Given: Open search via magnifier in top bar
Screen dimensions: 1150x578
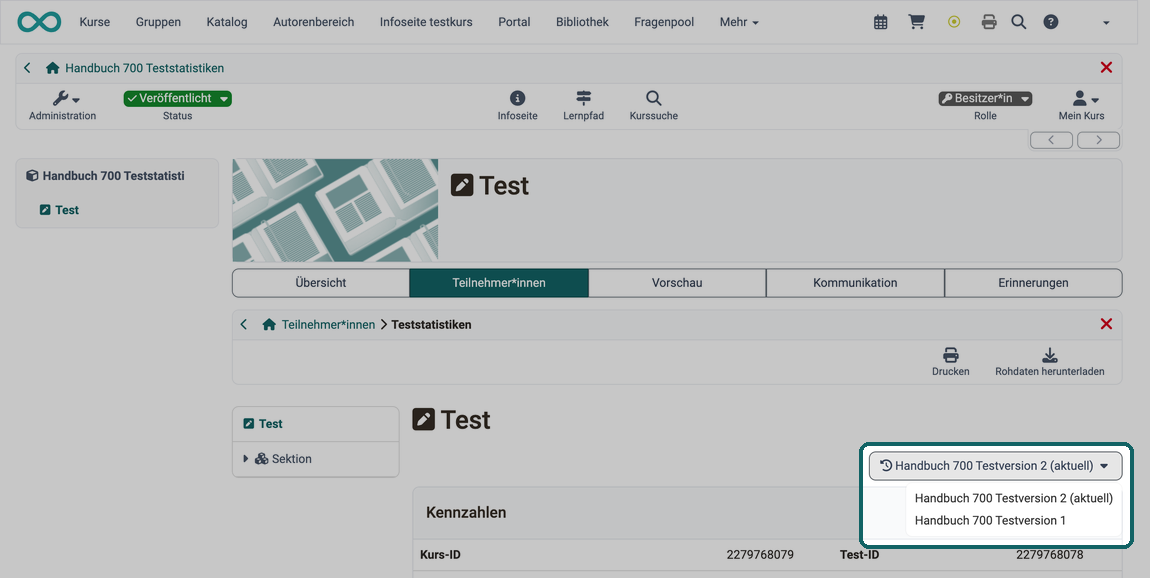Looking at the screenshot, I should point(1019,22).
